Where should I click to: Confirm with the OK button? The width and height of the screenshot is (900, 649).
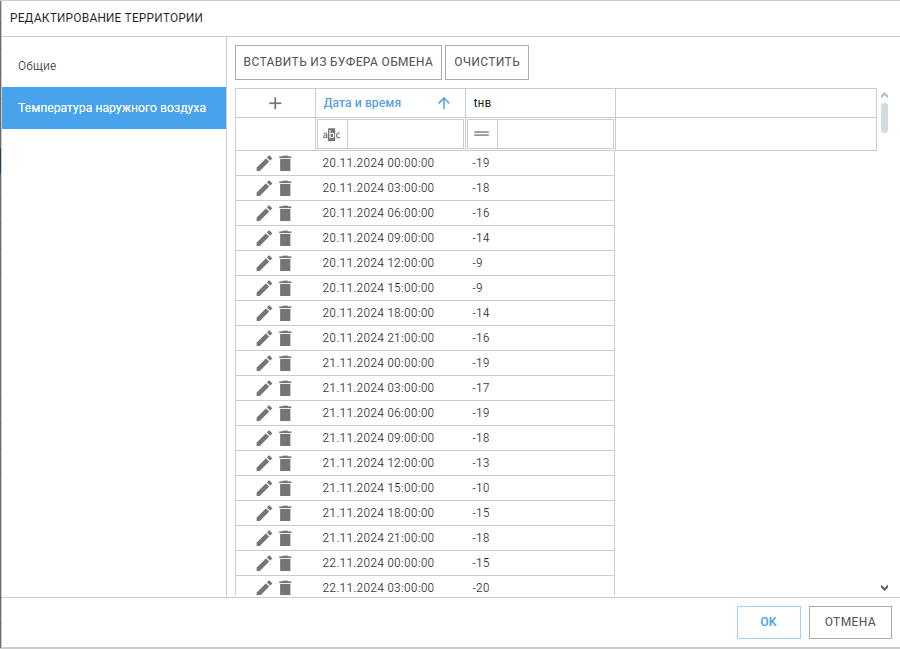point(769,622)
